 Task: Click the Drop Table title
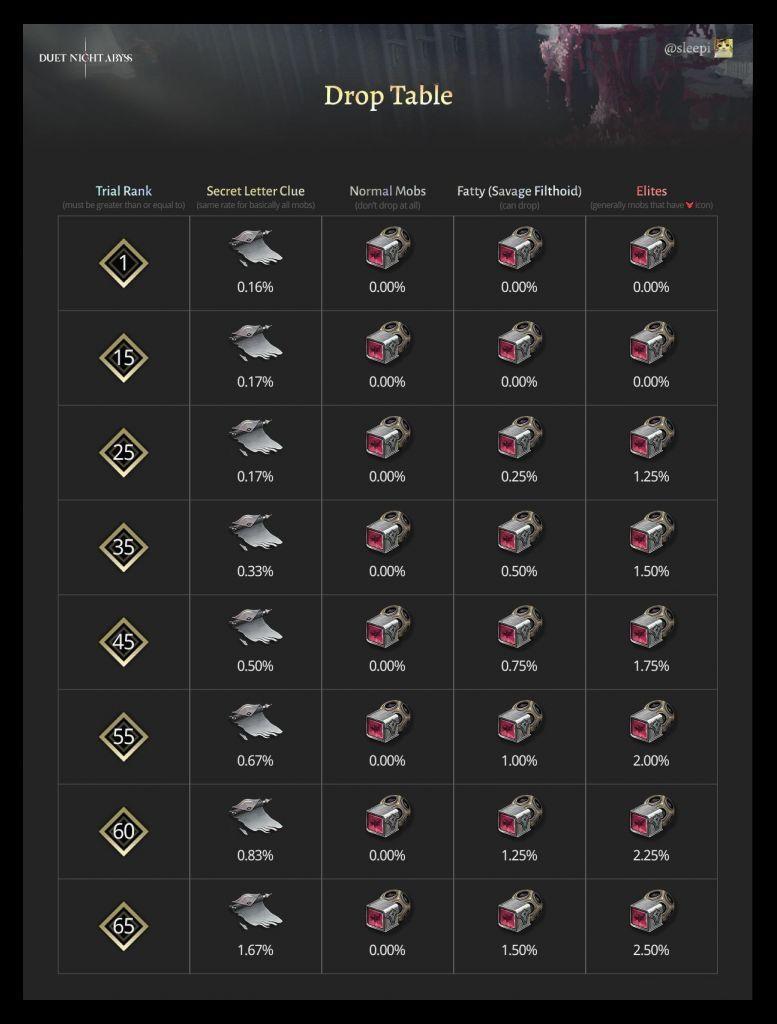[388, 96]
